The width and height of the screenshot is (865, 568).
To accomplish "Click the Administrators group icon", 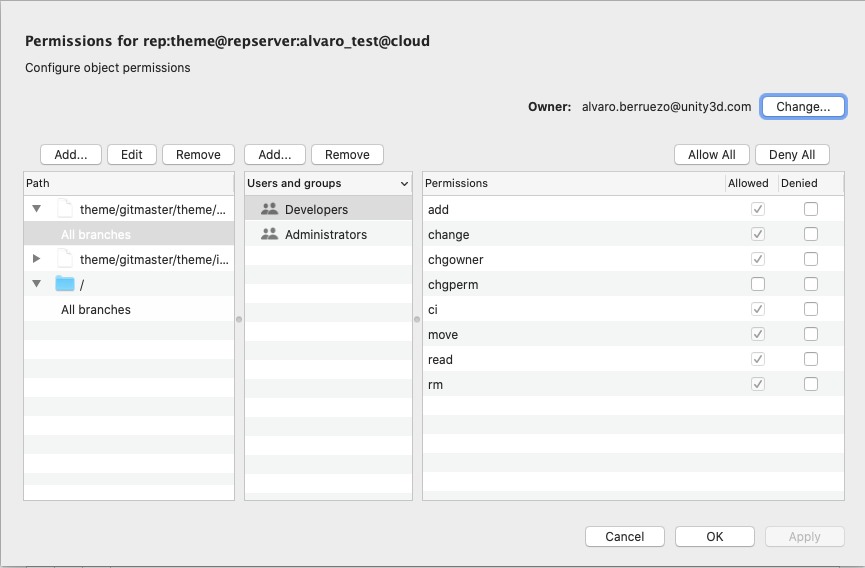I will [269, 234].
